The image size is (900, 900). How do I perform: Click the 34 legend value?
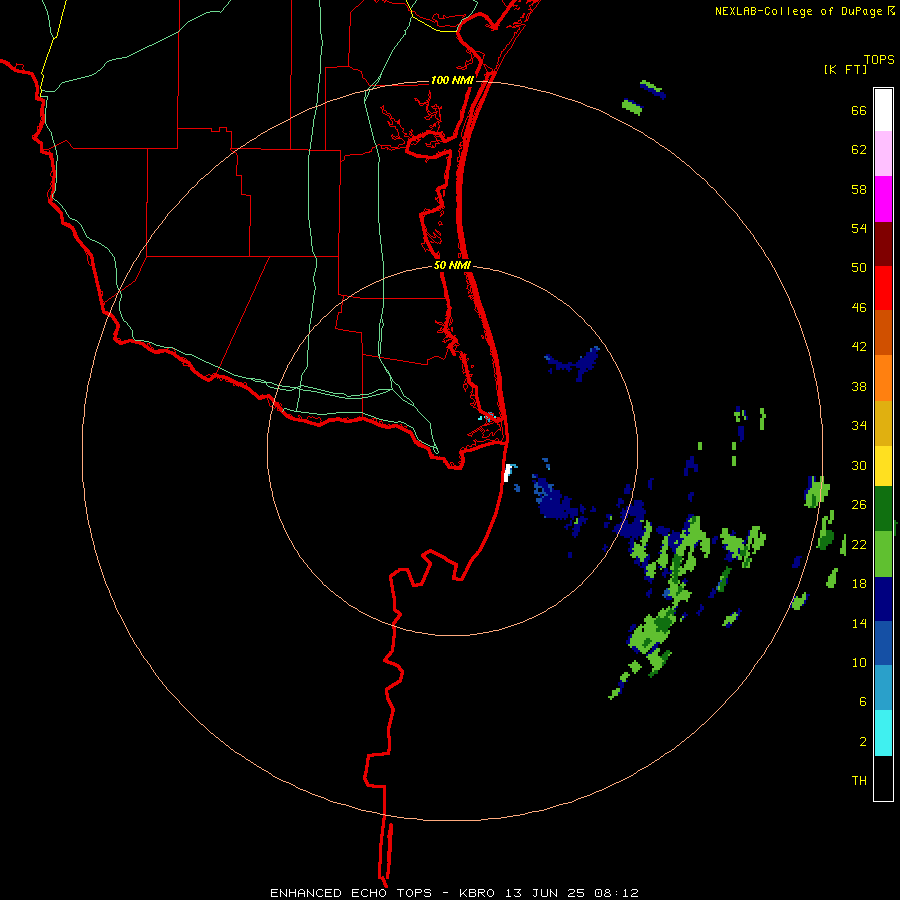[859, 426]
